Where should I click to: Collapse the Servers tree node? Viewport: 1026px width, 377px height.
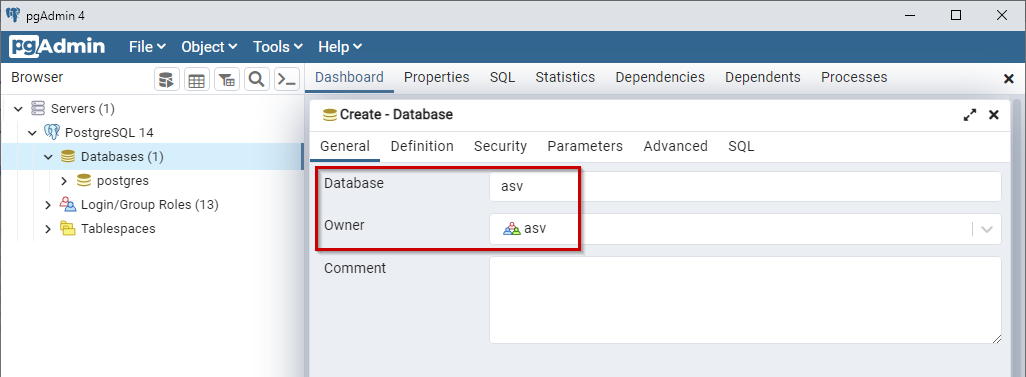pos(18,109)
